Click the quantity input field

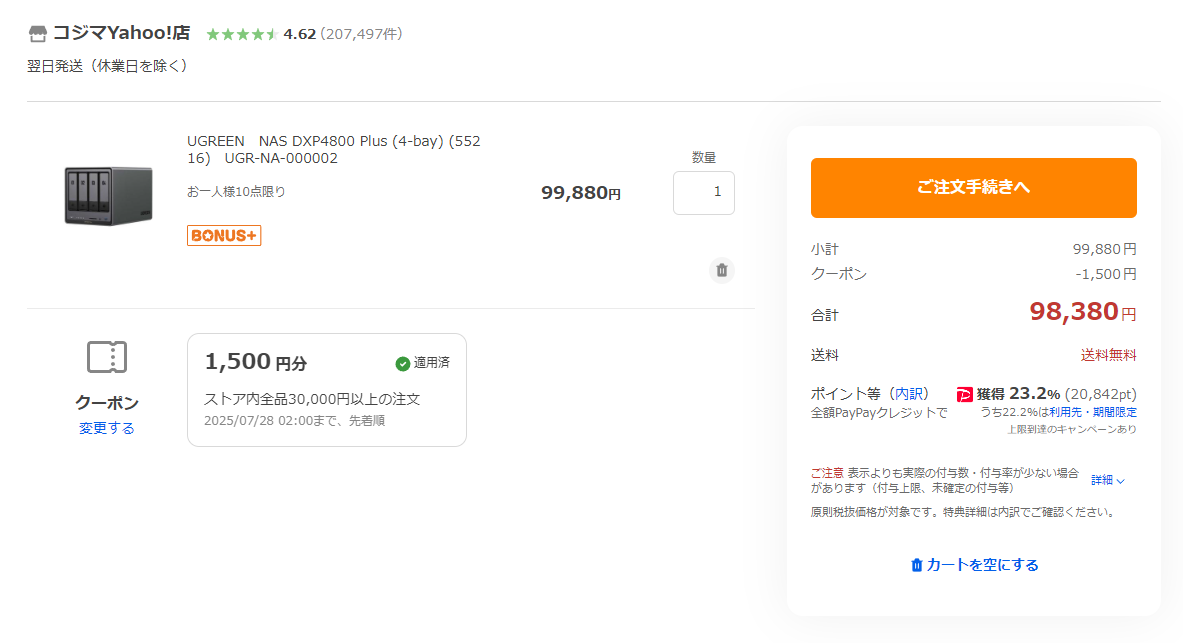click(x=704, y=192)
